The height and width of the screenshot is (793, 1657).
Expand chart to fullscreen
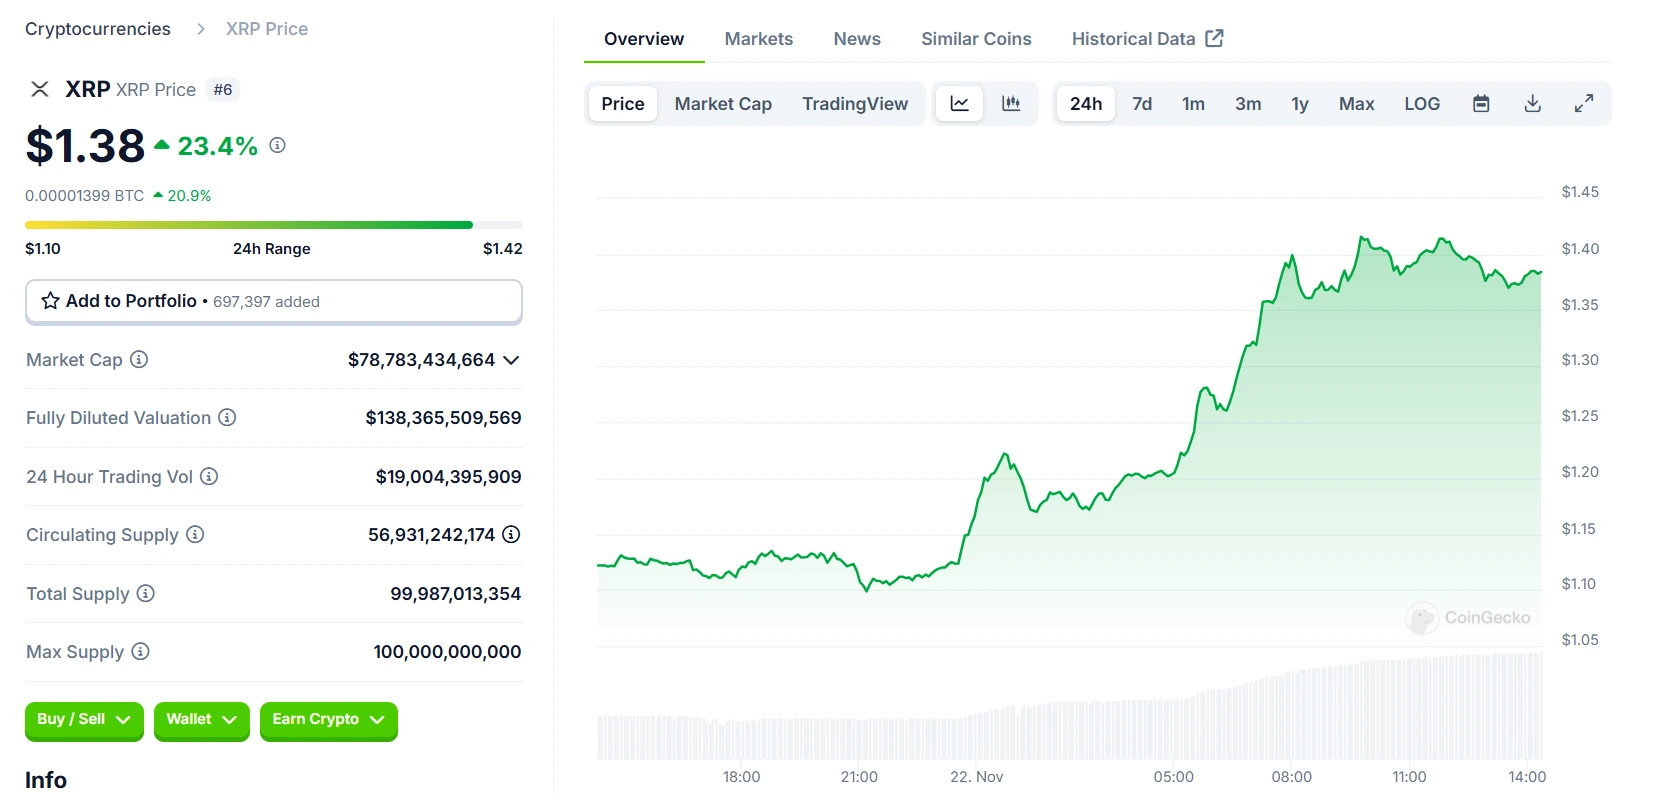tap(1584, 103)
